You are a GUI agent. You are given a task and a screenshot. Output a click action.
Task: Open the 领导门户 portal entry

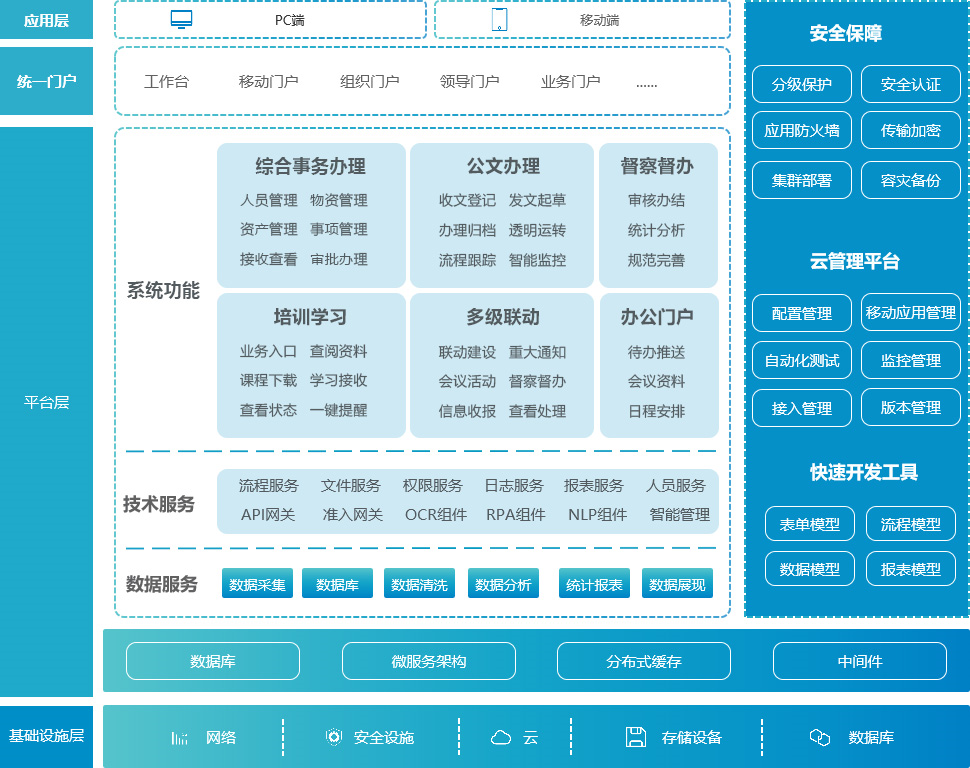(x=469, y=82)
